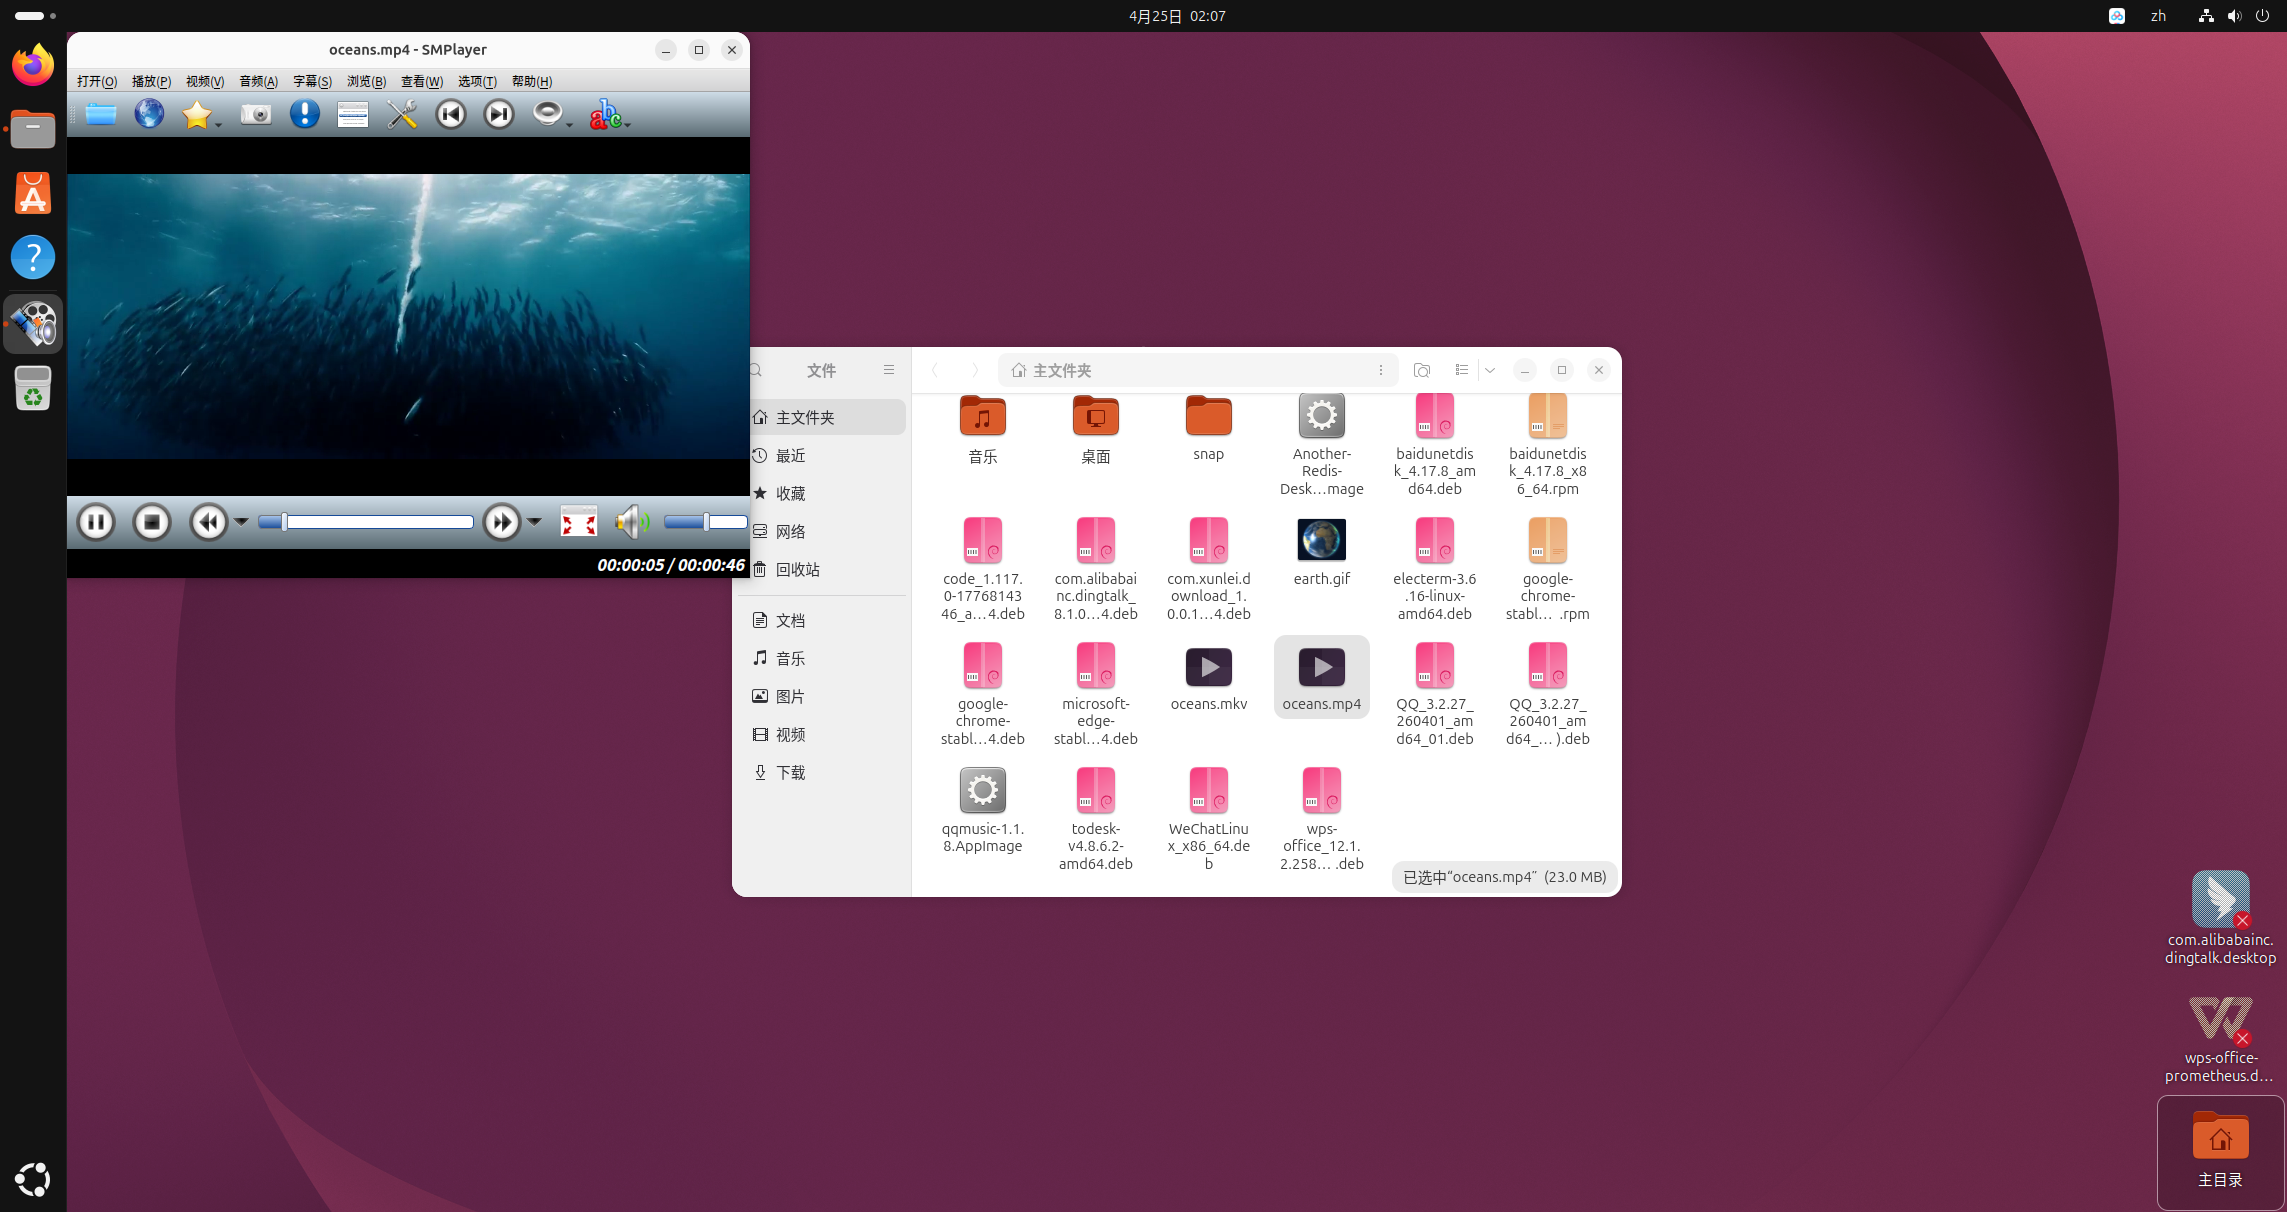
Task: Open 回收站 in the file sidebar
Action: pyautogui.click(x=797, y=569)
